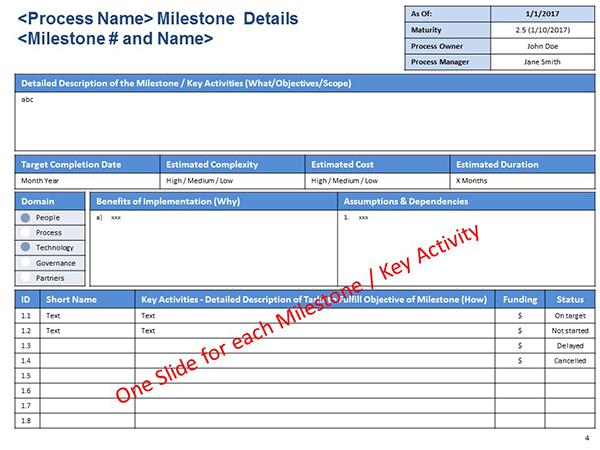Screen dimensions: 600x450
Task: Click the 'X Months' estimated duration cell
Action: 521,180
